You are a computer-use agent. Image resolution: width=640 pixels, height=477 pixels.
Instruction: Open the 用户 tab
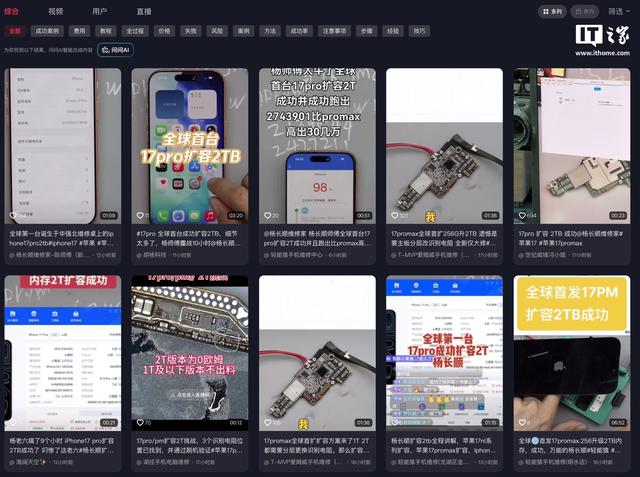100,11
